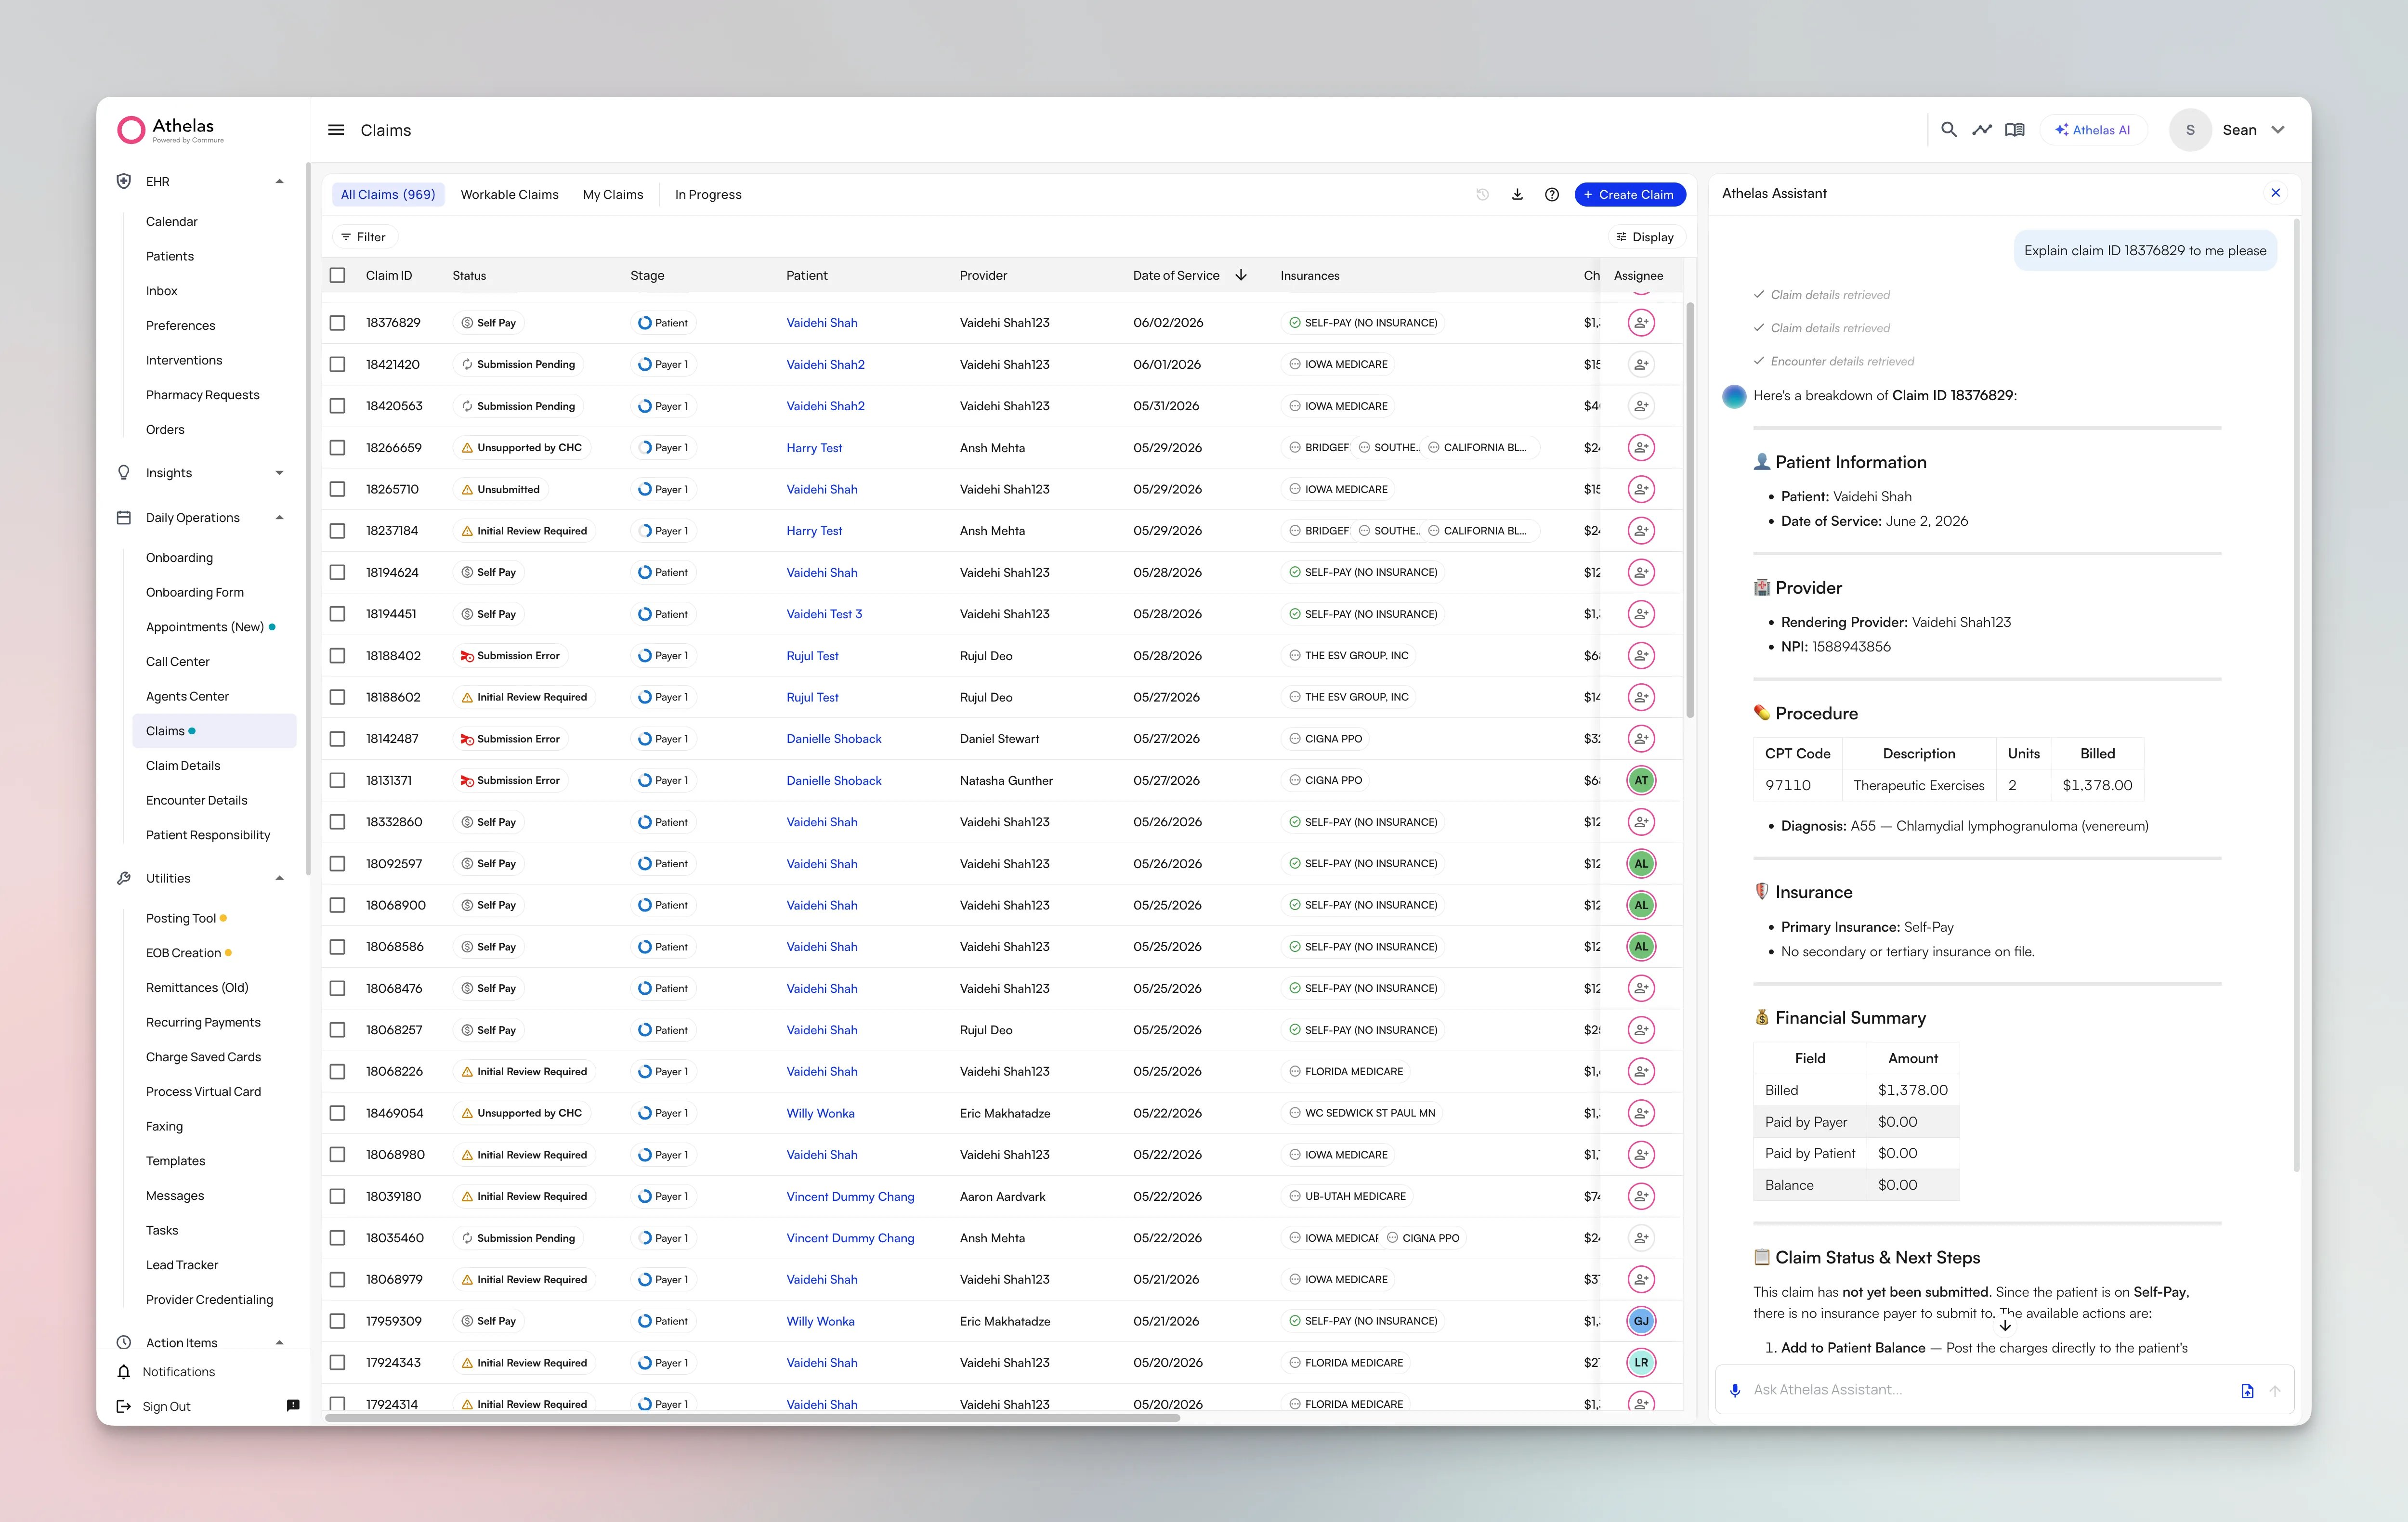Switch to In Progress tab
The width and height of the screenshot is (2408, 1522).
(x=708, y=194)
